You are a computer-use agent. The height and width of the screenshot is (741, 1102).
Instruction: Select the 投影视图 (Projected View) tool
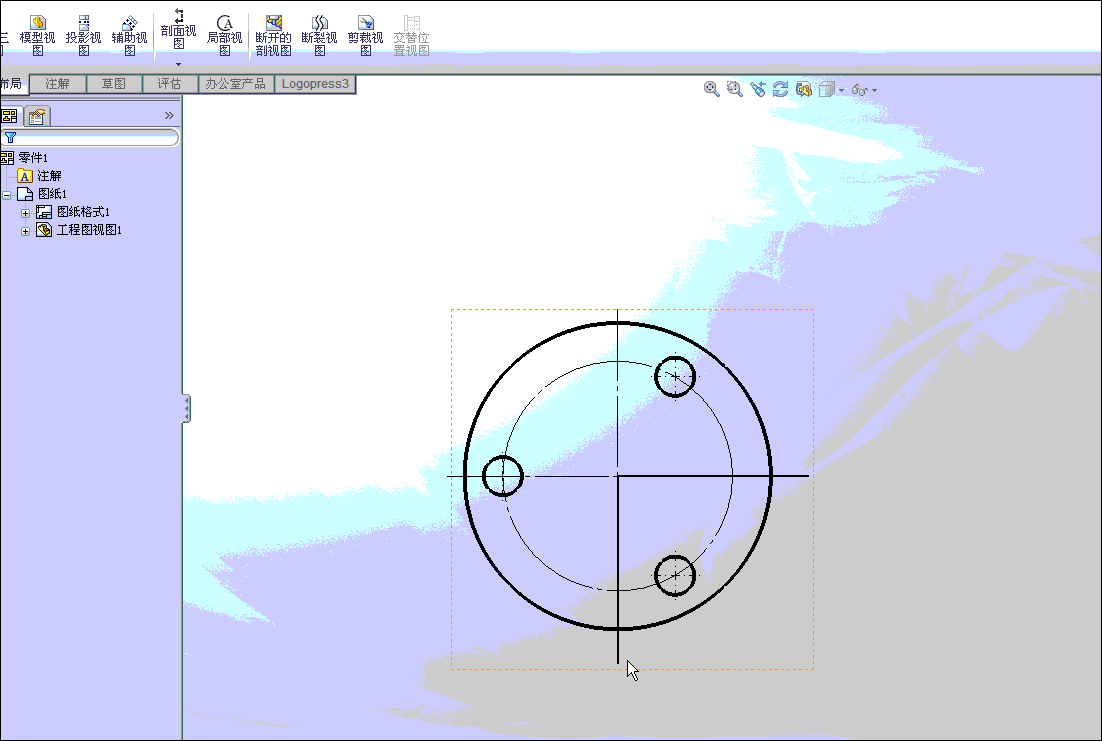[x=84, y=35]
